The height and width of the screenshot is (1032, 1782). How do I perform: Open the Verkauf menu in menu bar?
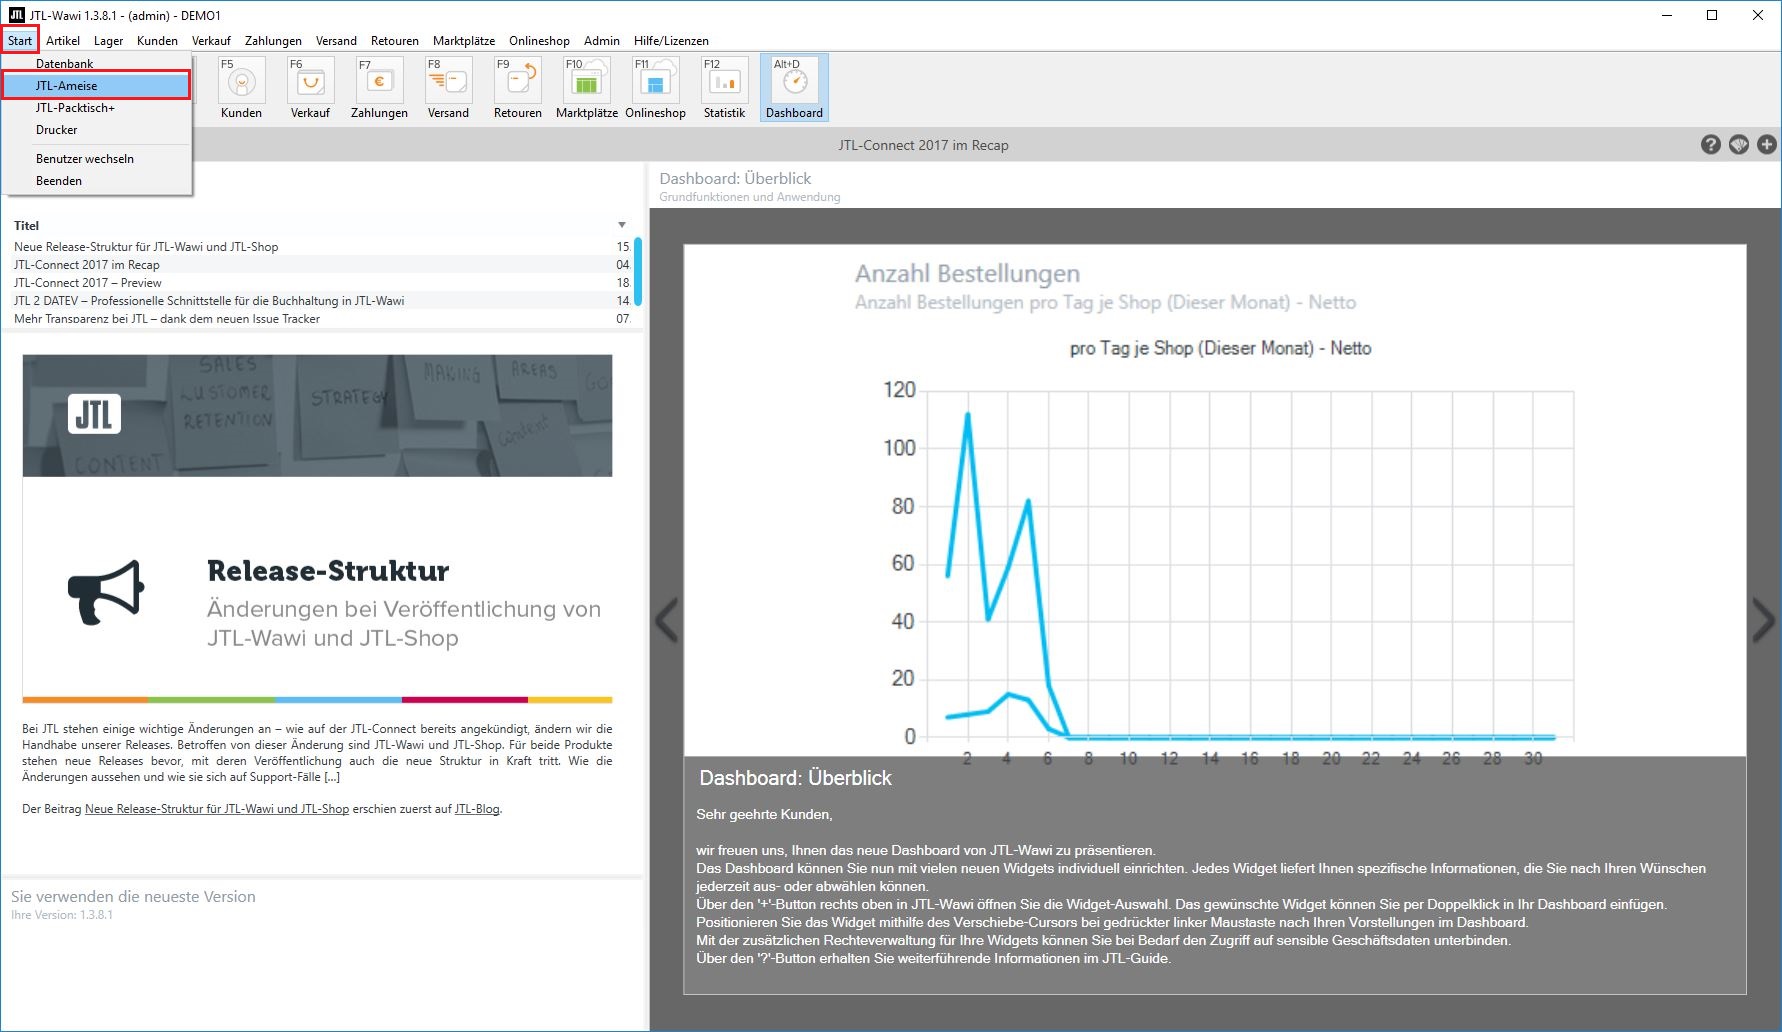click(211, 41)
